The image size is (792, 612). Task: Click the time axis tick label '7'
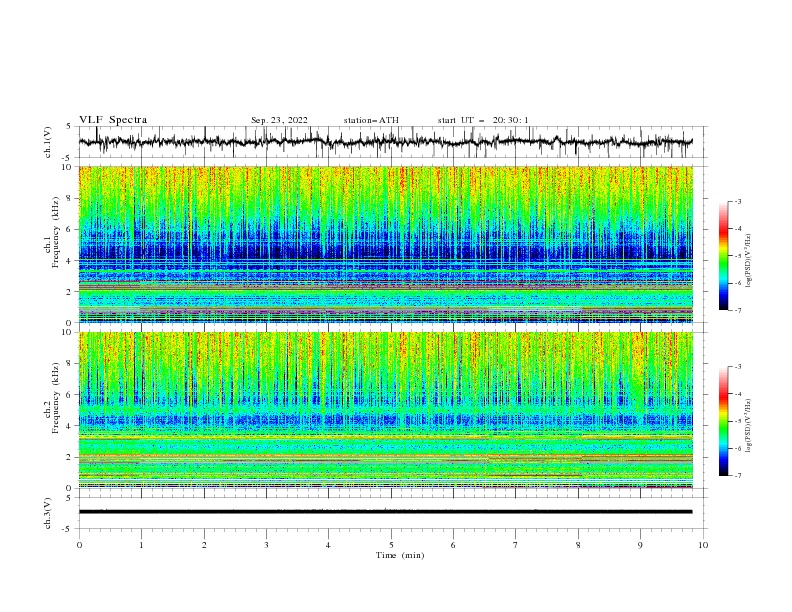(516, 545)
